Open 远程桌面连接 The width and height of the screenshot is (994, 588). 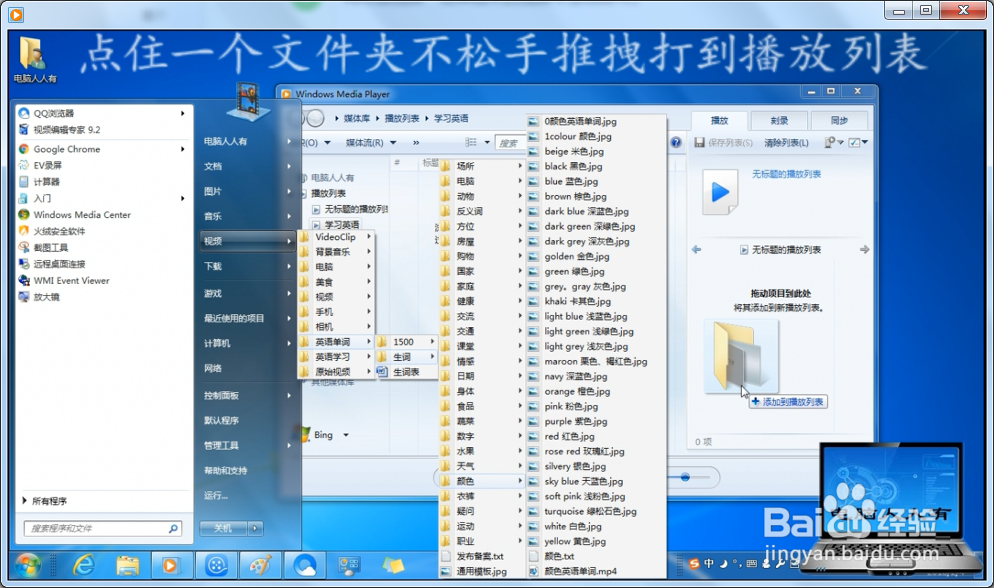(59, 264)
